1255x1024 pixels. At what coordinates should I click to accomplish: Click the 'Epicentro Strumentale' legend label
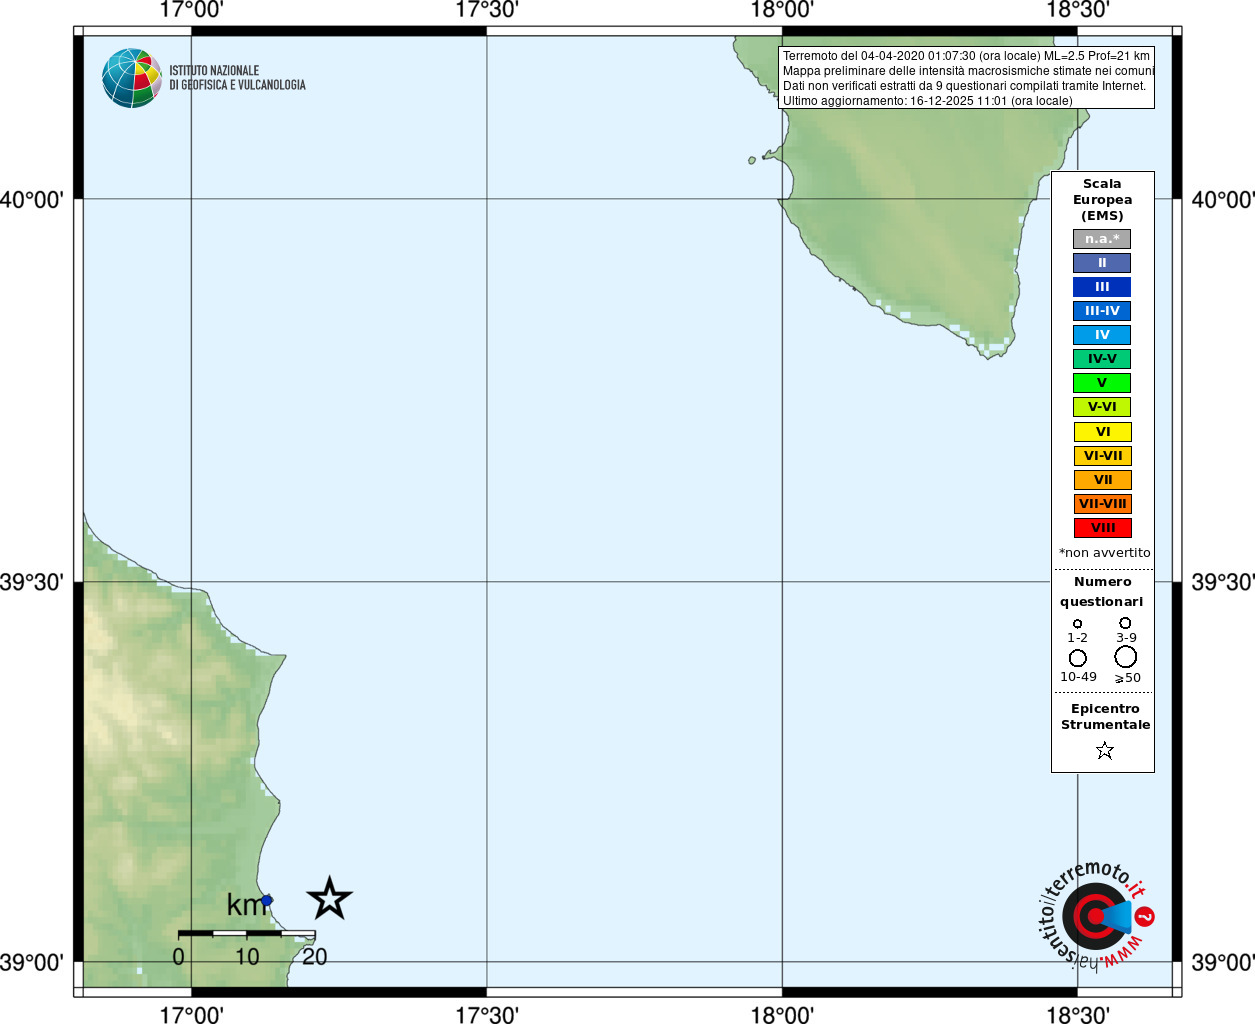[x=1105, y=717]
